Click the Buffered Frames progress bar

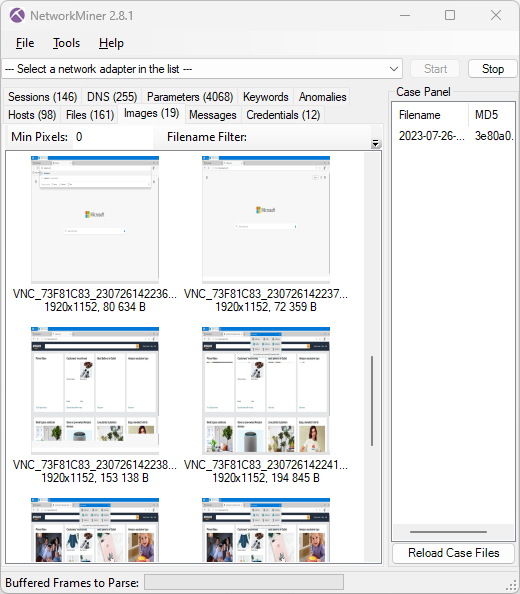pos(244,582)
